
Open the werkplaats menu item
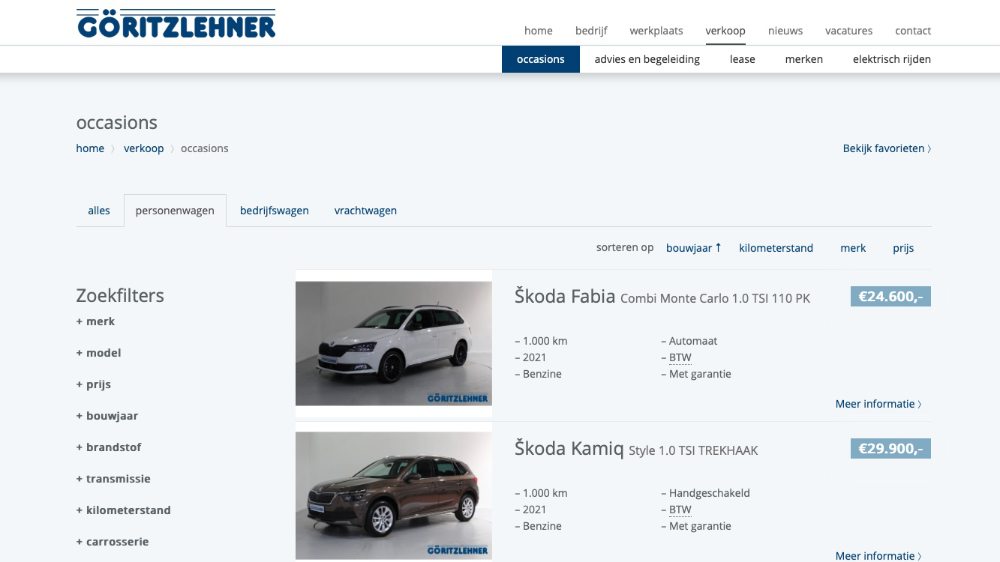[656, 31]
